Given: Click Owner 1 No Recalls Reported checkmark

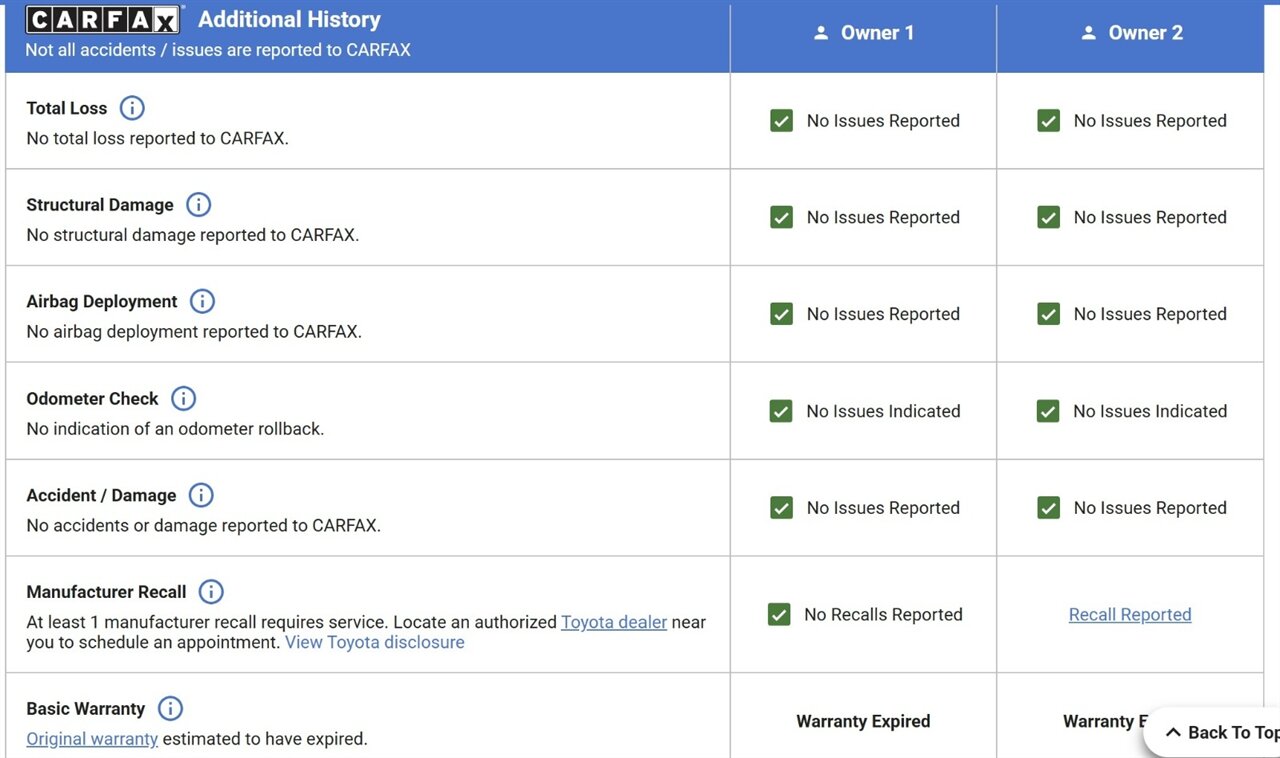Looking at the screenshot, I should [x=779, y=614].
